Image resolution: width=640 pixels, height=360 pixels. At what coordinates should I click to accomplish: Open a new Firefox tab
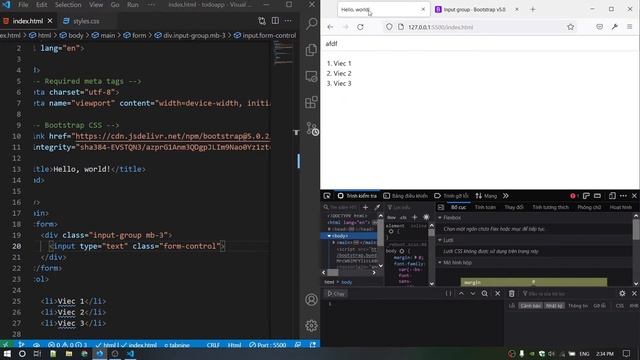click(533, 9)
